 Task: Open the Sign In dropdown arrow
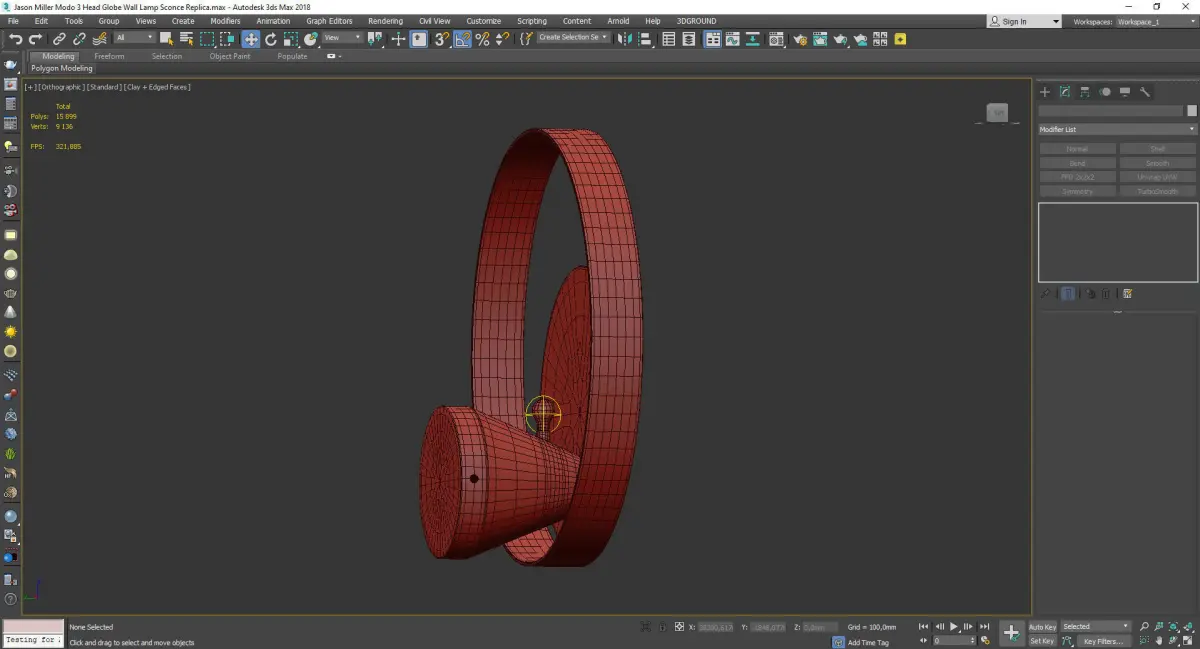click(x=1056, y=21)
